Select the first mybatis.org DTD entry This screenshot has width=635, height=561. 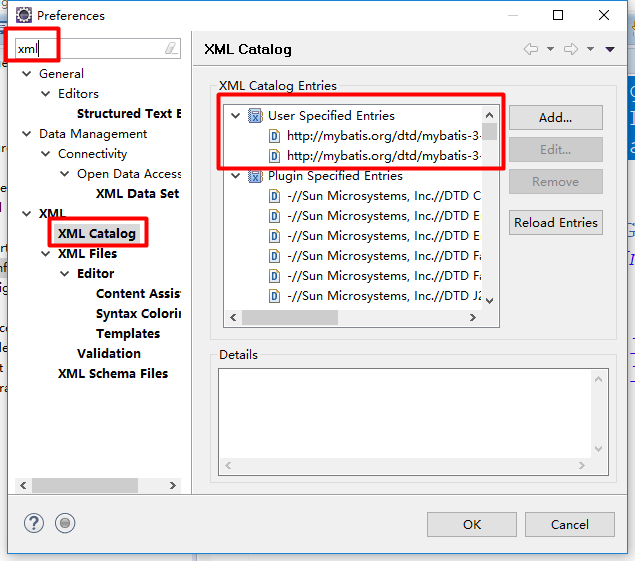point(384,136)
